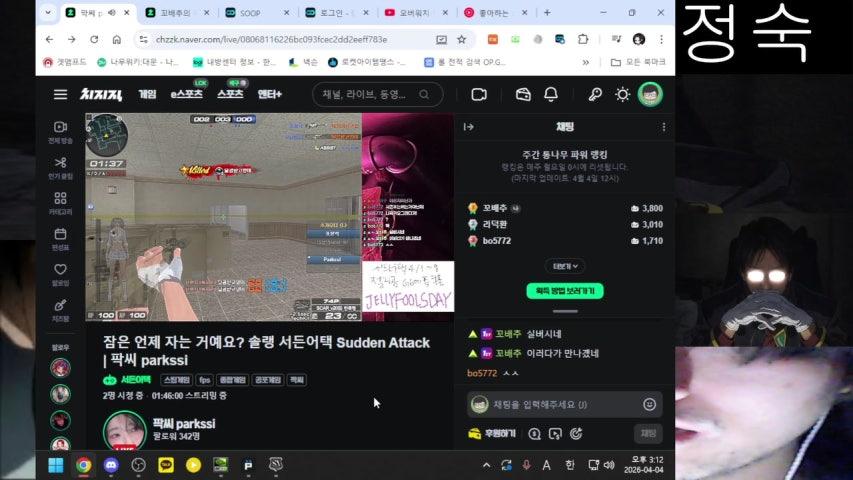Open first followed channel avatar in sidebar

(x=60, y=368)
